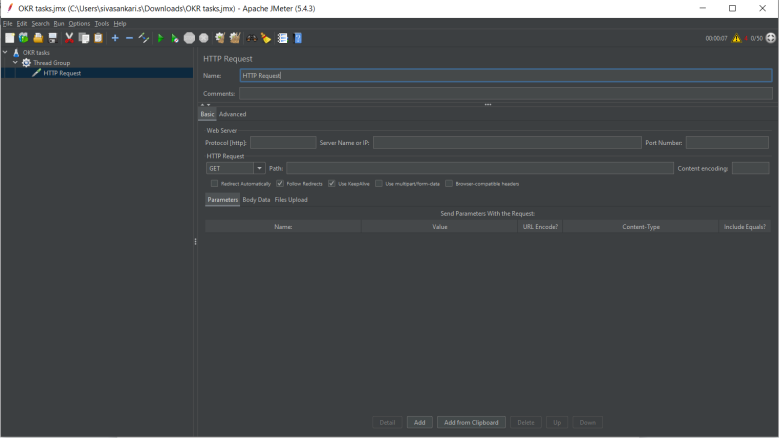
Task: Open the Options menu
Action: point(79,23)
